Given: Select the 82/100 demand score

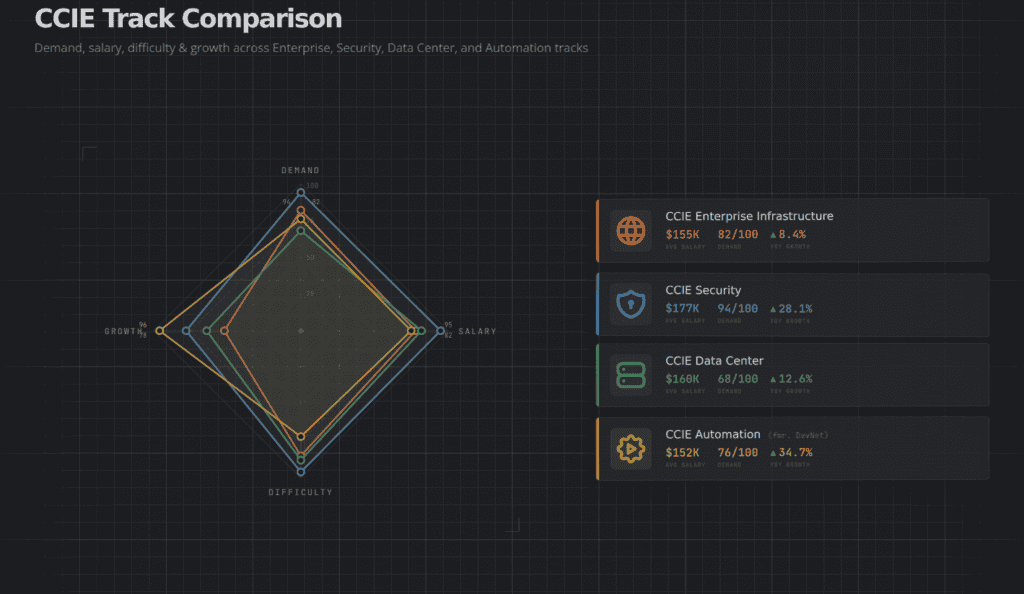Looking at the screenshot, I should (x=738, y=234).
